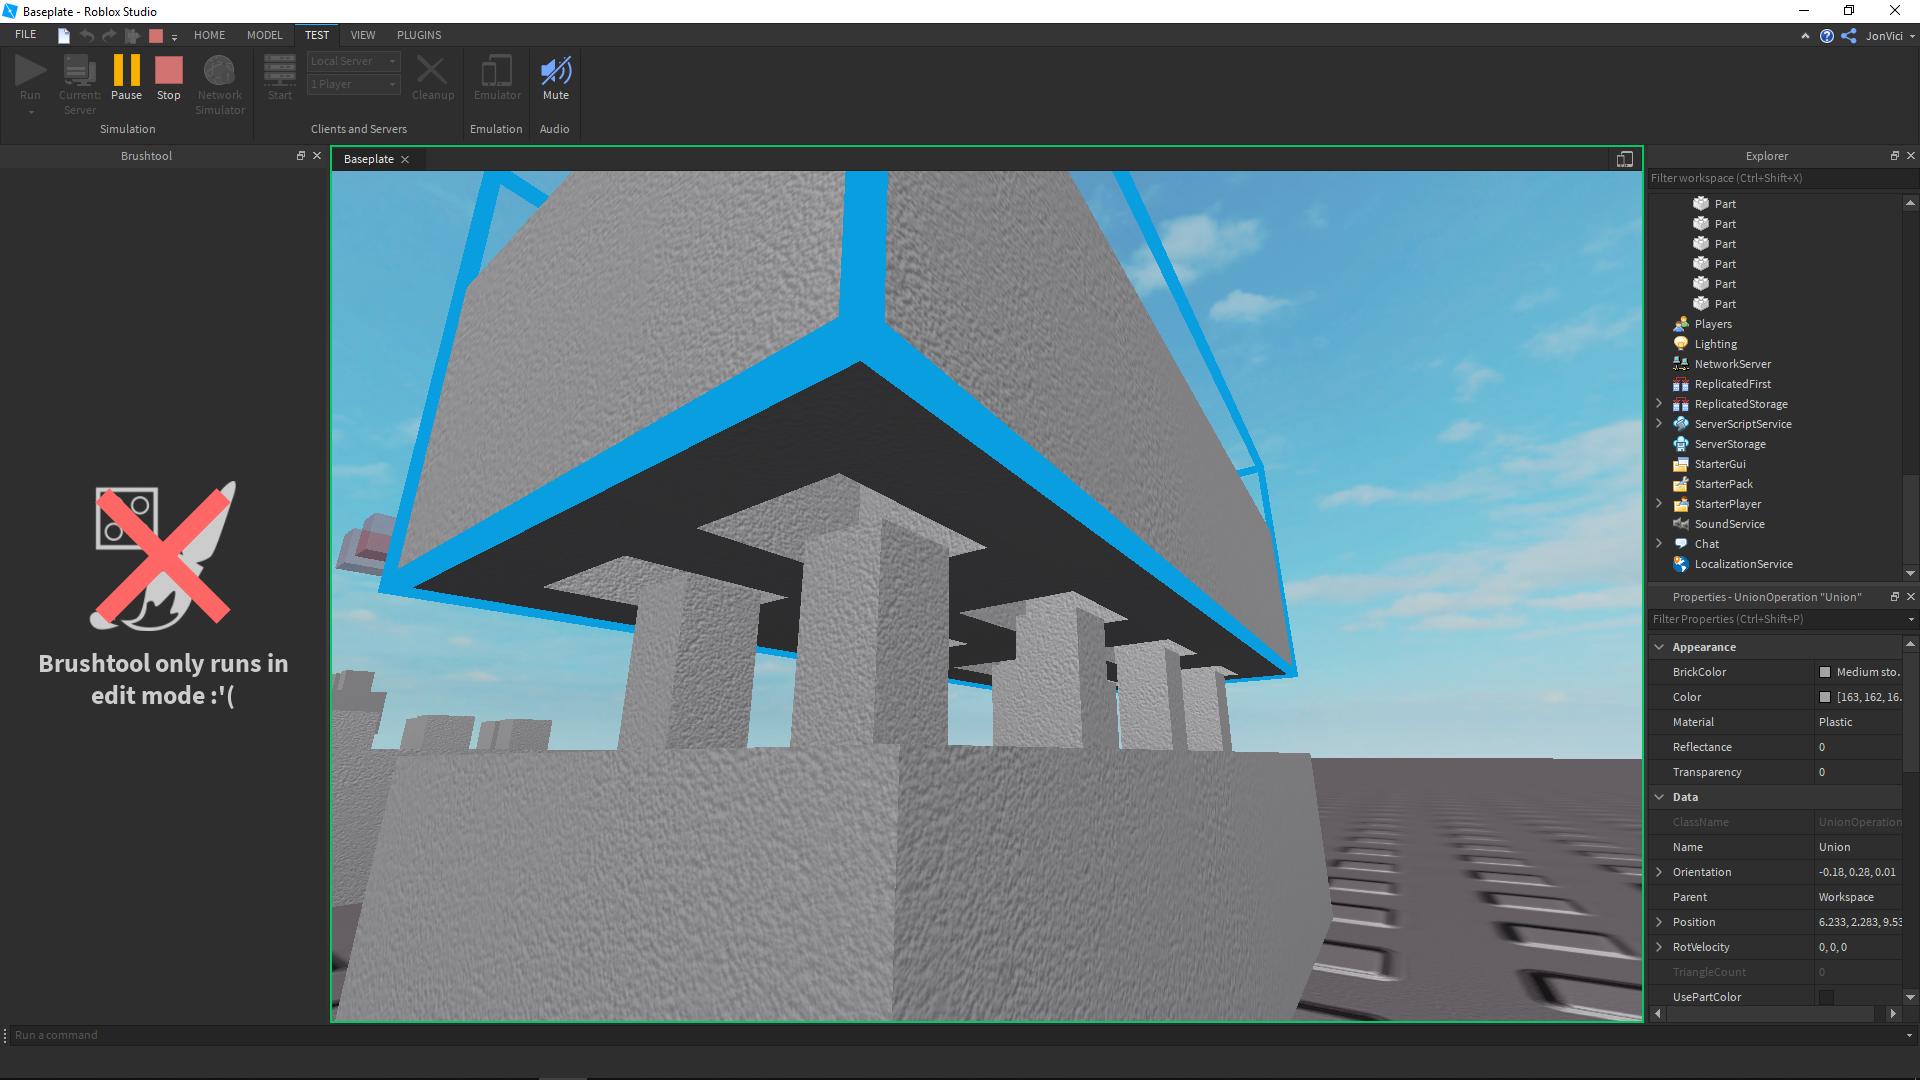Expand the ReplicatedStorage tree node
Screen dimensions: 1920x1080
click(1659, 404)
